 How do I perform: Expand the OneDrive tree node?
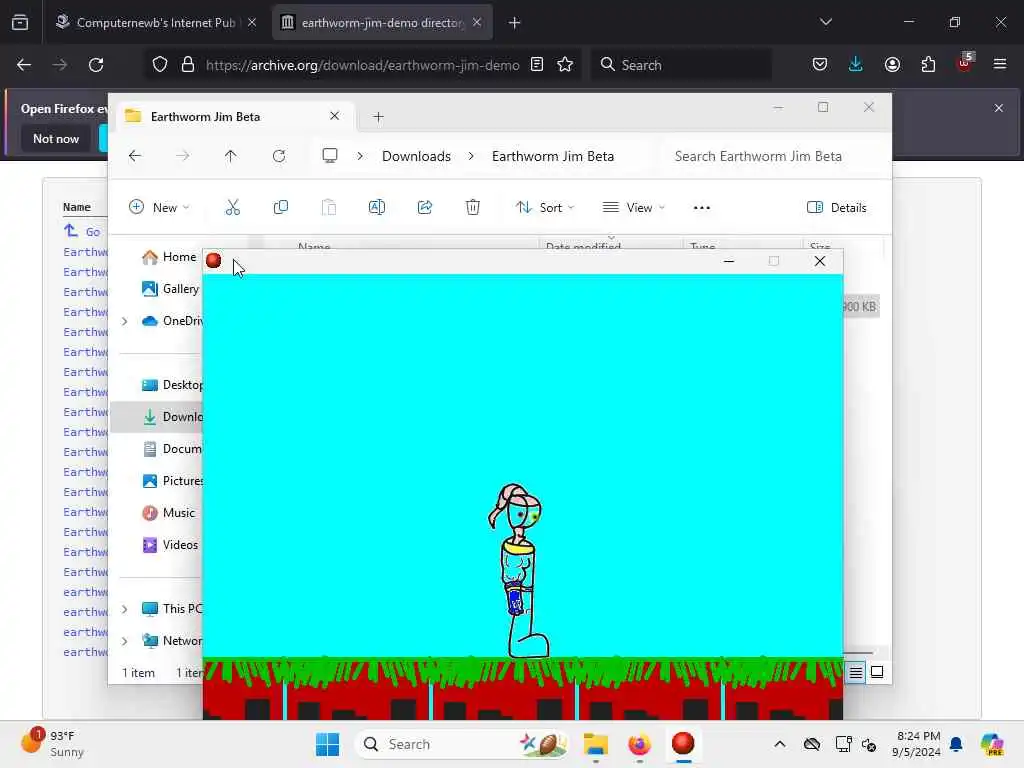tap(125, 321)
